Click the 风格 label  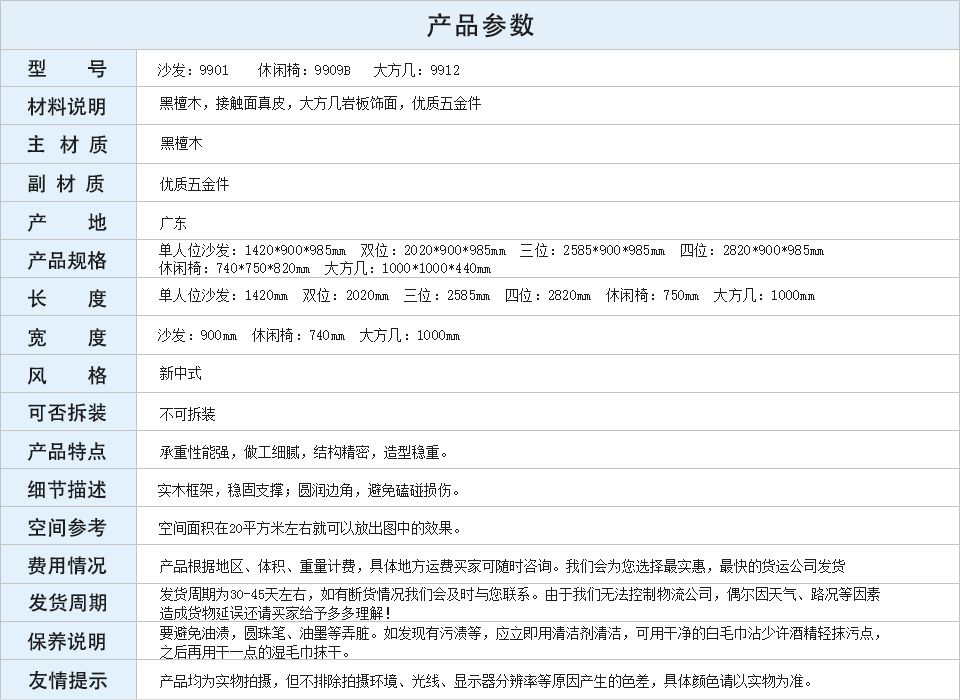pyautogui.click(x=67, y=375)
